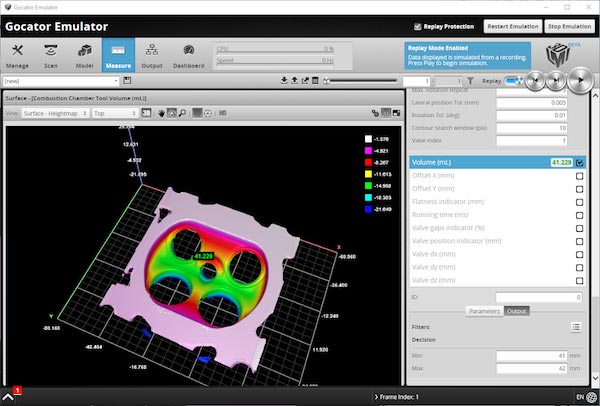This screenshot has height=406, width=600.
Task: Open the Top view orientation dropdown
Action: click(x=114, y=114)
